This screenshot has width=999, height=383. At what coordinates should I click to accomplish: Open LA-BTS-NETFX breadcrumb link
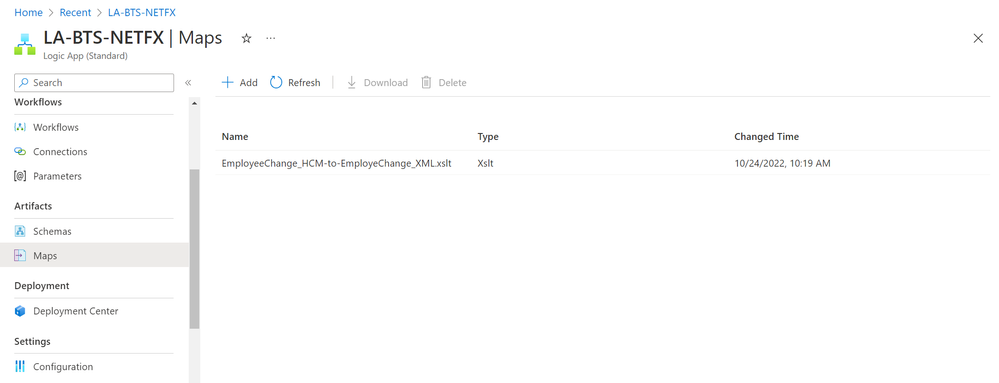tap(142, 12)
